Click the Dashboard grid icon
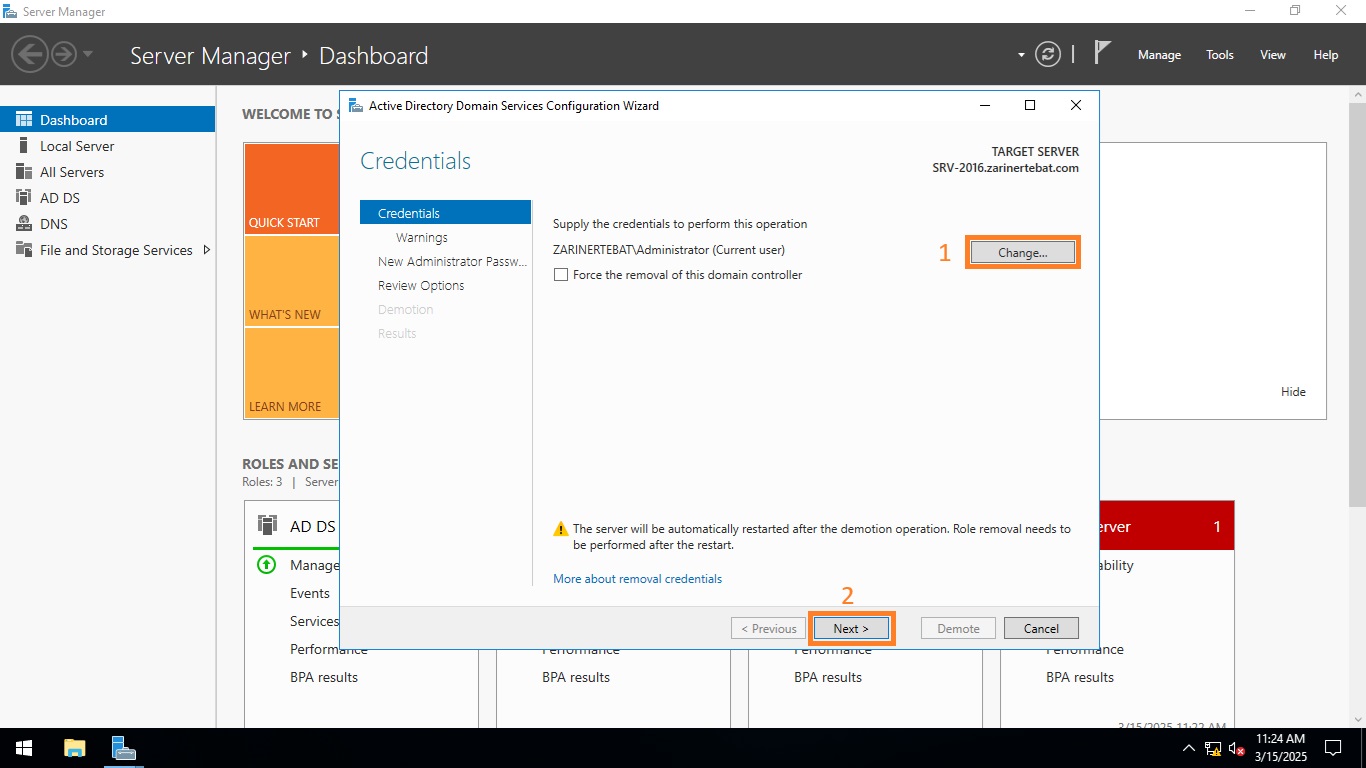This screenshot has height=768, width=1366. click(x=24, y=119)
